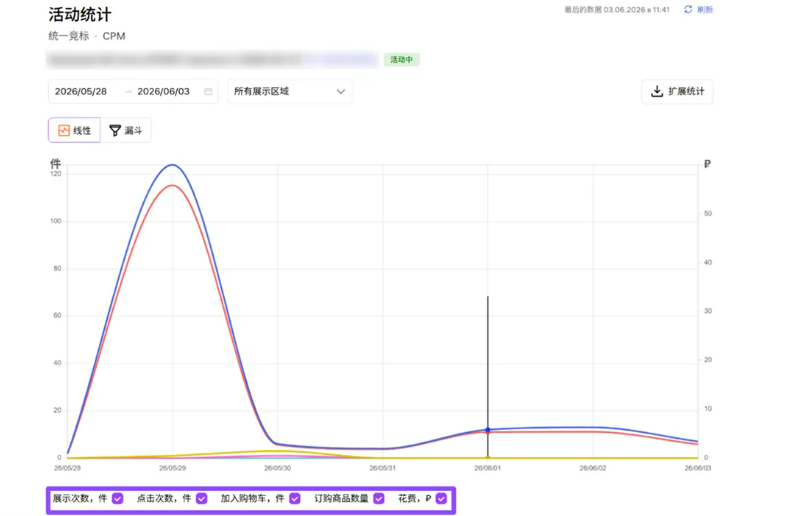The height and width of the screenshot is (516, 795).
Task: Toggle the 点击次数 checkbox
Action: coord(202,498)
